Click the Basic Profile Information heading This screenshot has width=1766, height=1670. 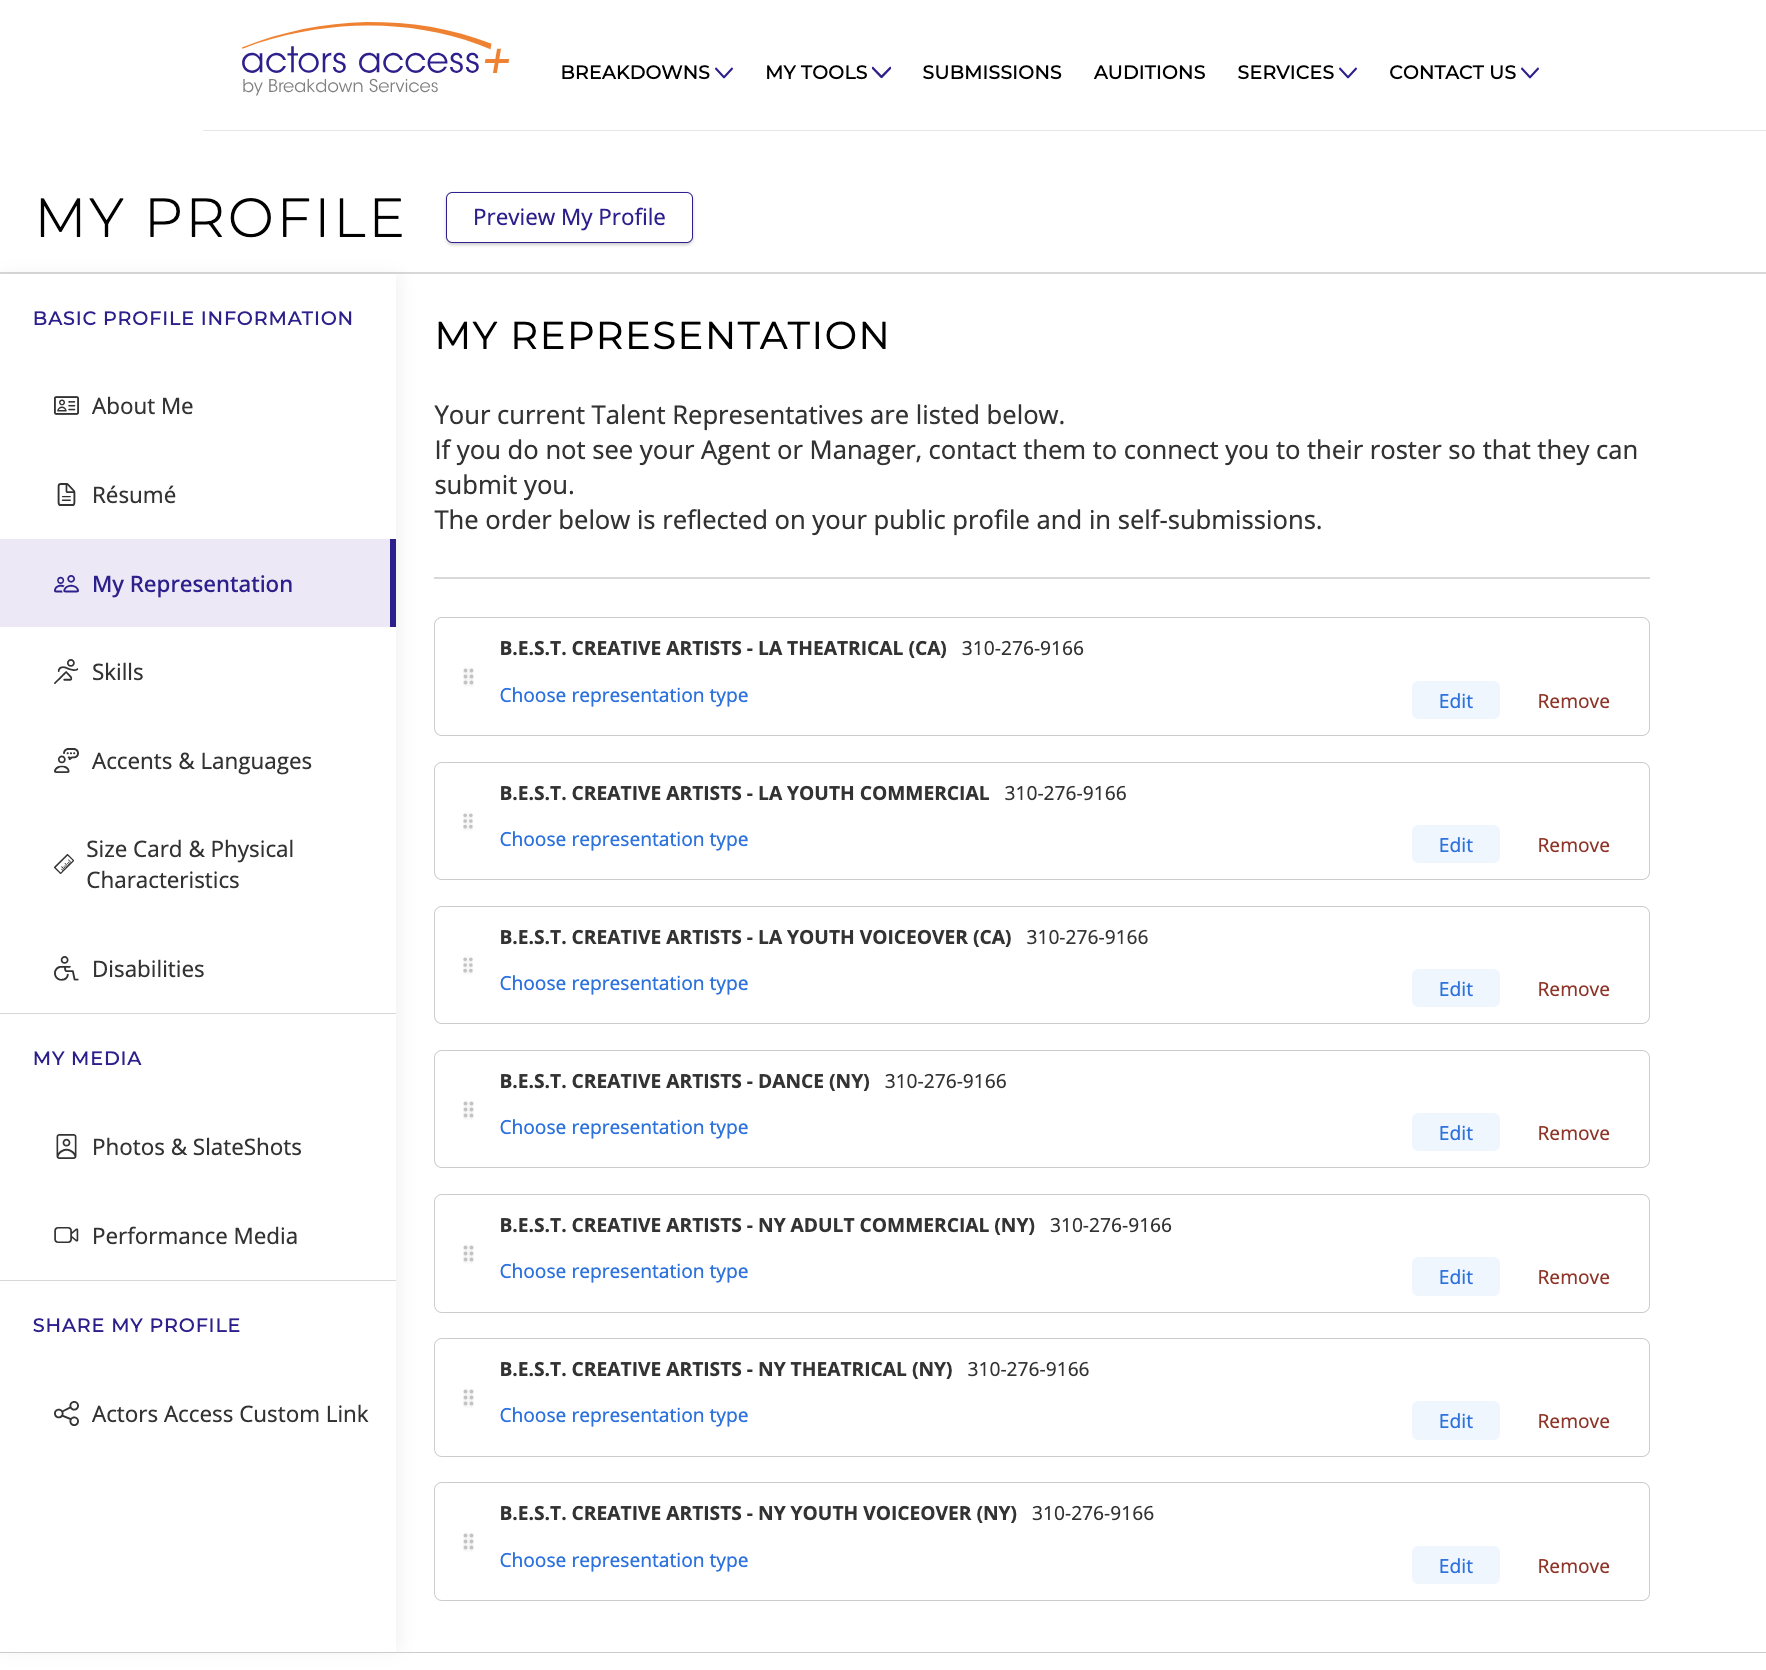(x=193, y=318)
